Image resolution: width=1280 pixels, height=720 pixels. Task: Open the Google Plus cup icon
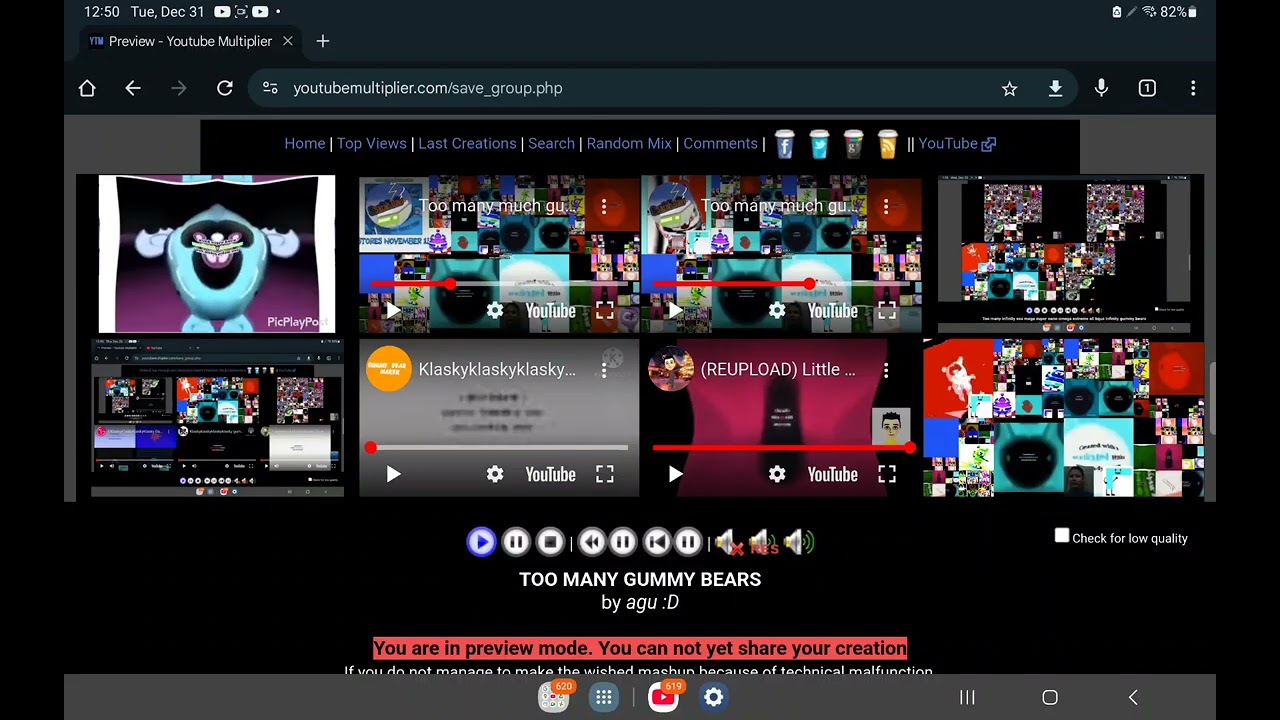pyautogui.click(x=853, y=144)
